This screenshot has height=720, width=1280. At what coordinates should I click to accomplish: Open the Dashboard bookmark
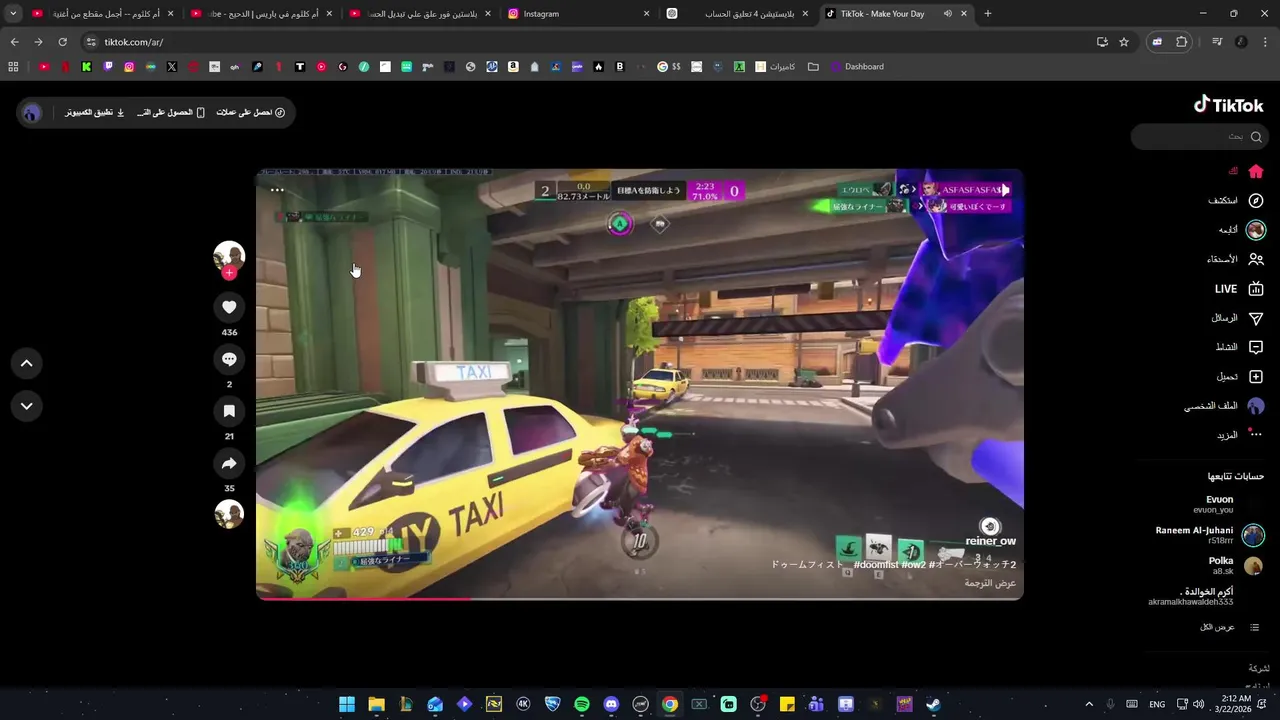click(858, 67)
